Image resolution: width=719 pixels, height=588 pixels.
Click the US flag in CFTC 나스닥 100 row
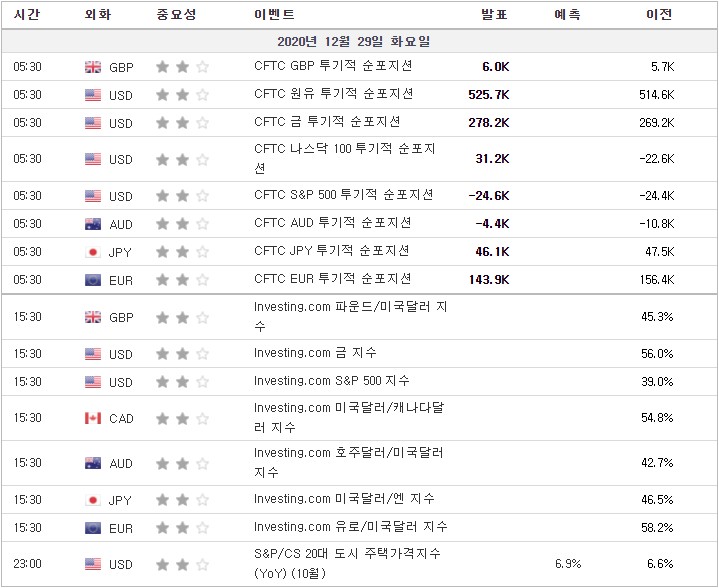point(93,159)
